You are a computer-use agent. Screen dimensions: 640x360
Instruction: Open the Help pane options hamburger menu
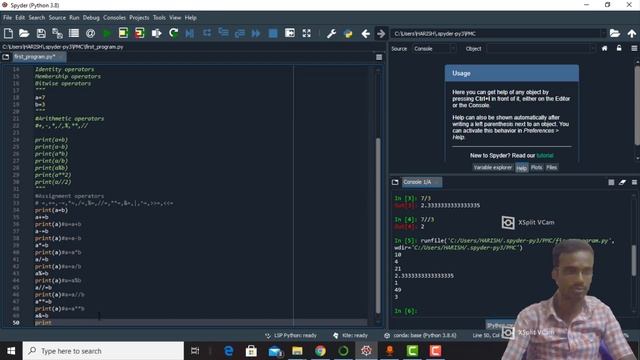coord(634,49)
